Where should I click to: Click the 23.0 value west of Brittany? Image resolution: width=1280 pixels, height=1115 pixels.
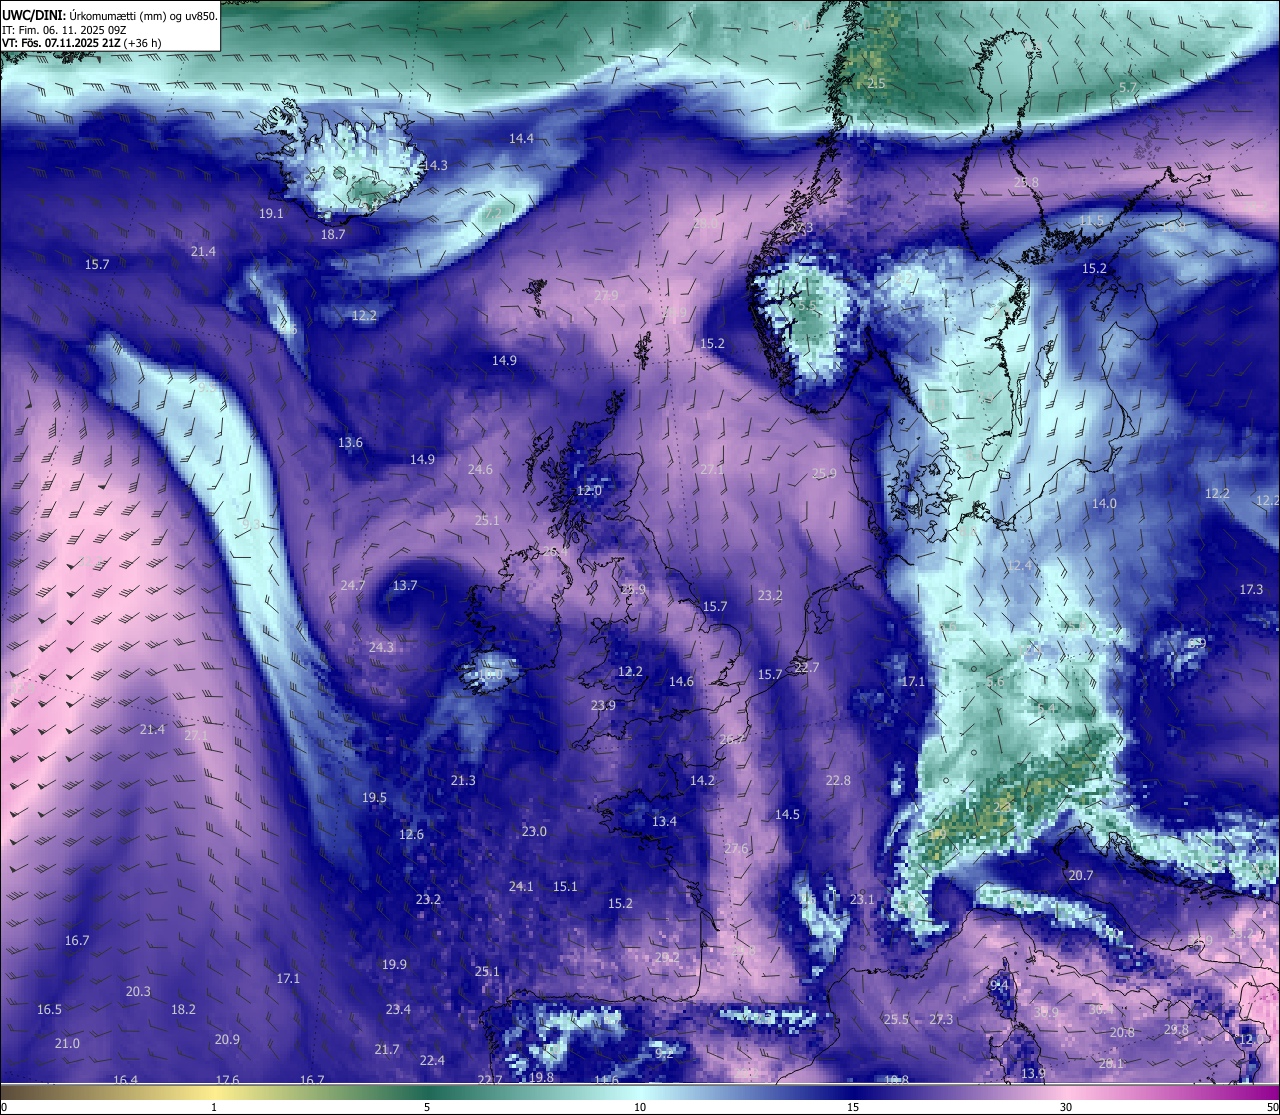(534, 831)
